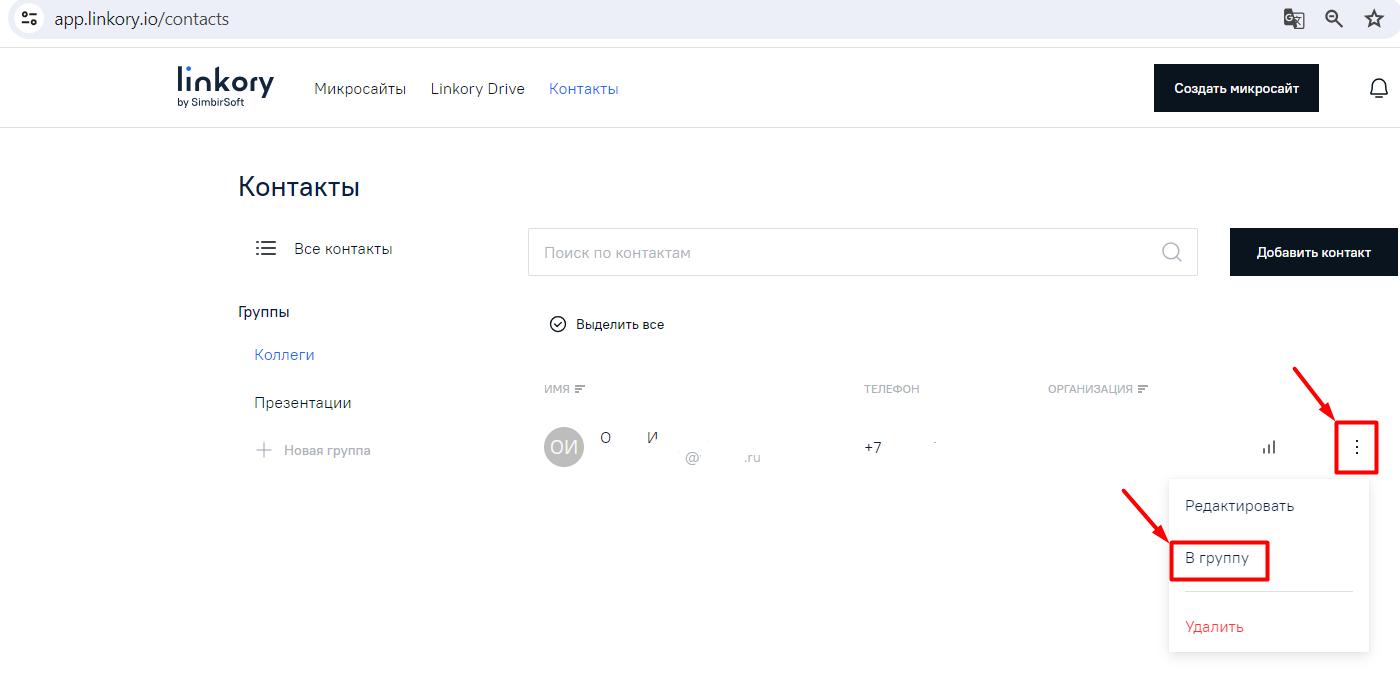Click the search magnifier icon in contacts field
1400x684 pixels.
[1171, 252]
